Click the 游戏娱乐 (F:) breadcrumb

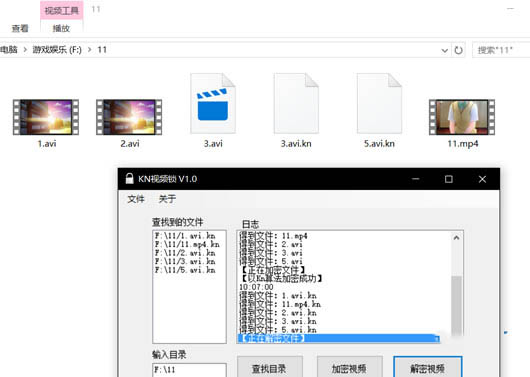click(x=57, y=50)
